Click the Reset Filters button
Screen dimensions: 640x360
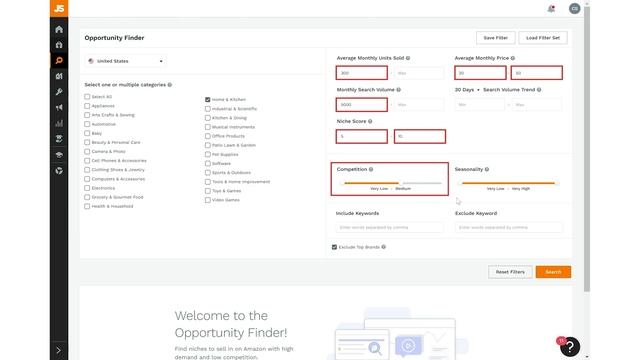click(510, 272)
